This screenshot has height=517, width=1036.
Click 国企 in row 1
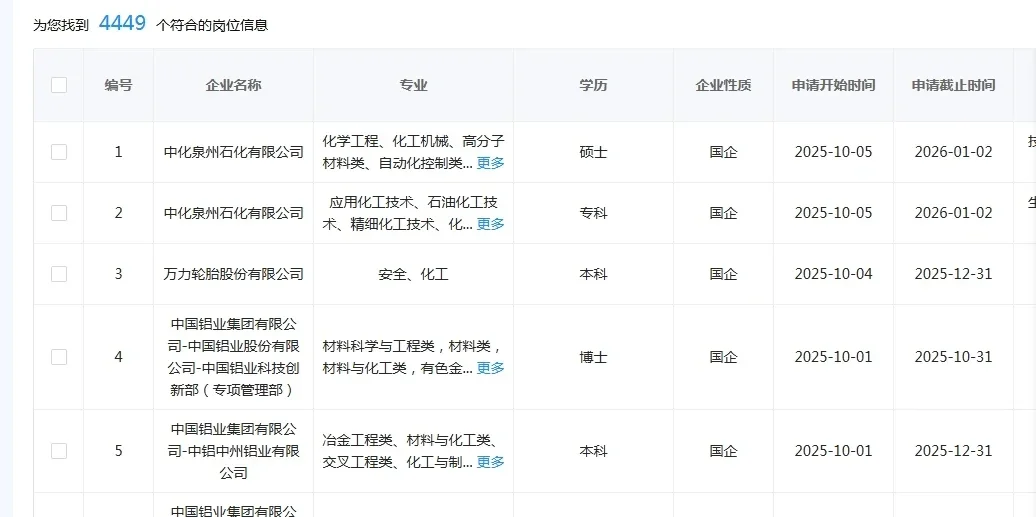(723, 152)
